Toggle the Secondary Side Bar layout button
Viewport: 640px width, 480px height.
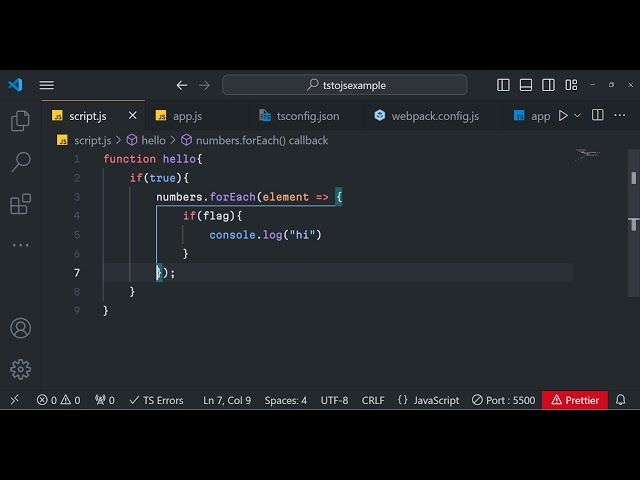tap(547, 85)
